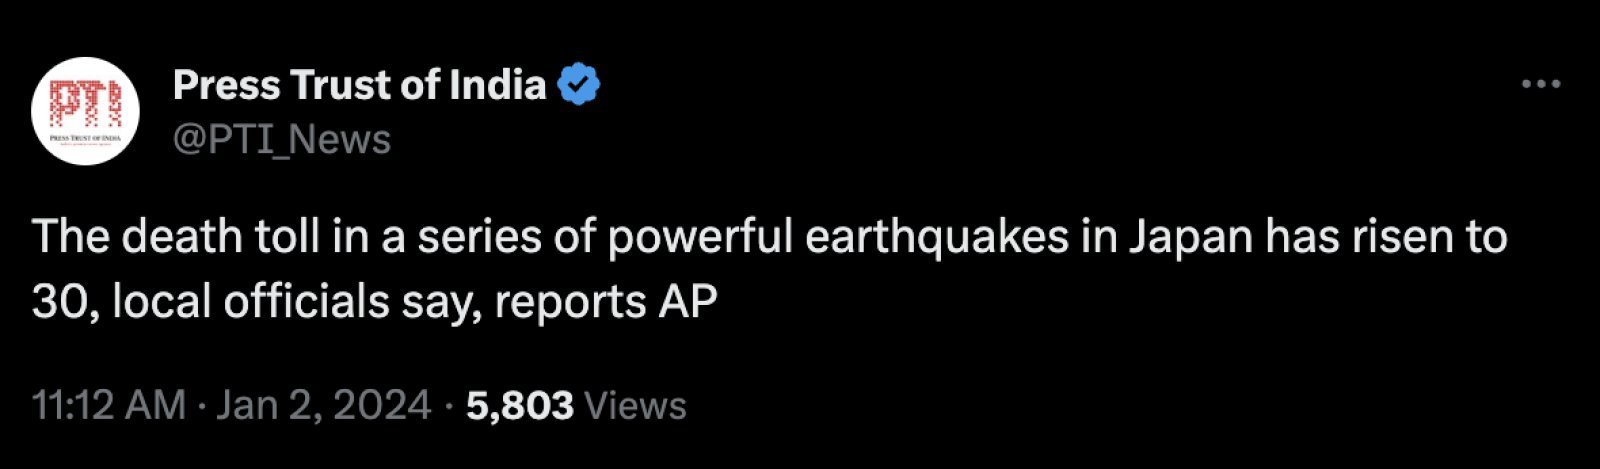
Task: Open the @PTI_News handle link
Action: tap(281, 139)
